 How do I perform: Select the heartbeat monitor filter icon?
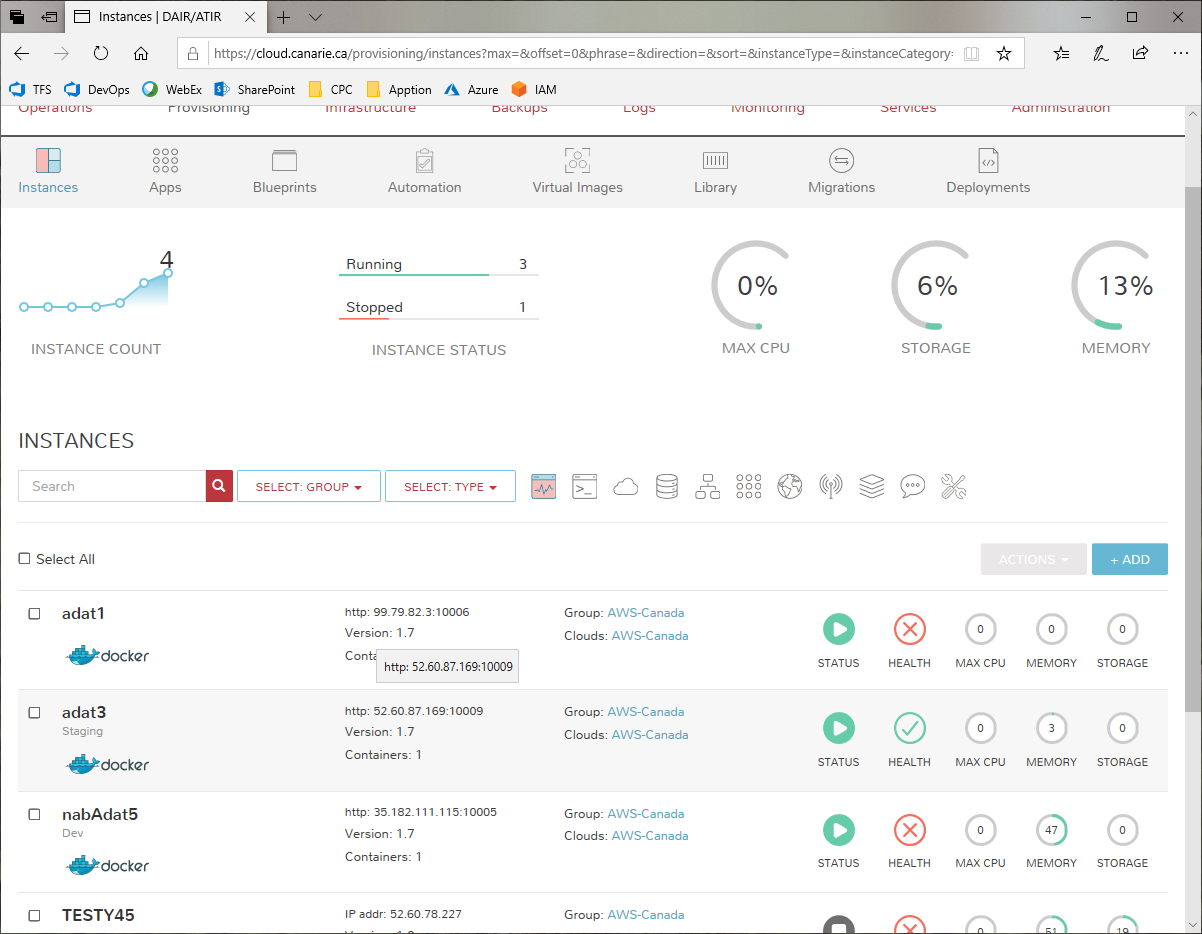[x=543, y=486]
